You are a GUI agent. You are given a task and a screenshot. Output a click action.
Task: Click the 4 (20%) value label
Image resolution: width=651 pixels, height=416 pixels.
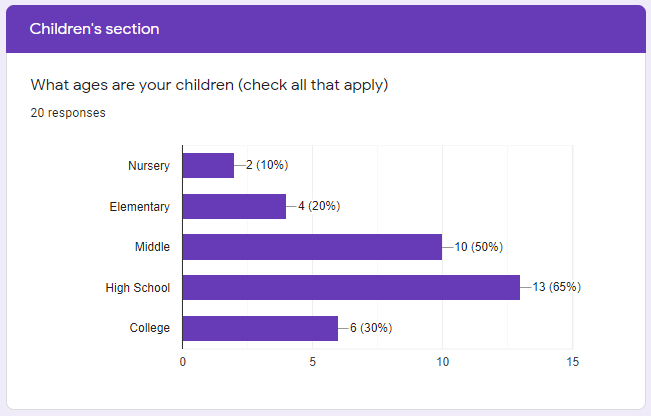[x=319, y=207]
